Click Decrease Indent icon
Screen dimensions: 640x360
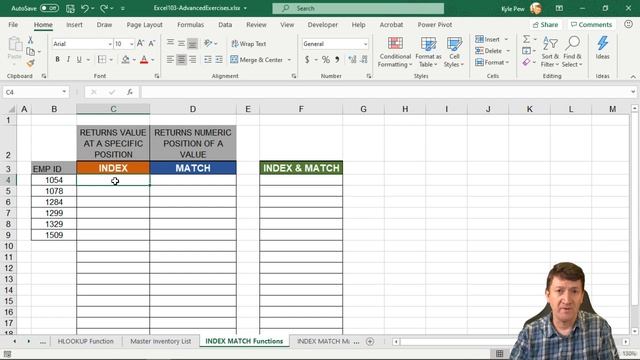(x=208, y=60)
